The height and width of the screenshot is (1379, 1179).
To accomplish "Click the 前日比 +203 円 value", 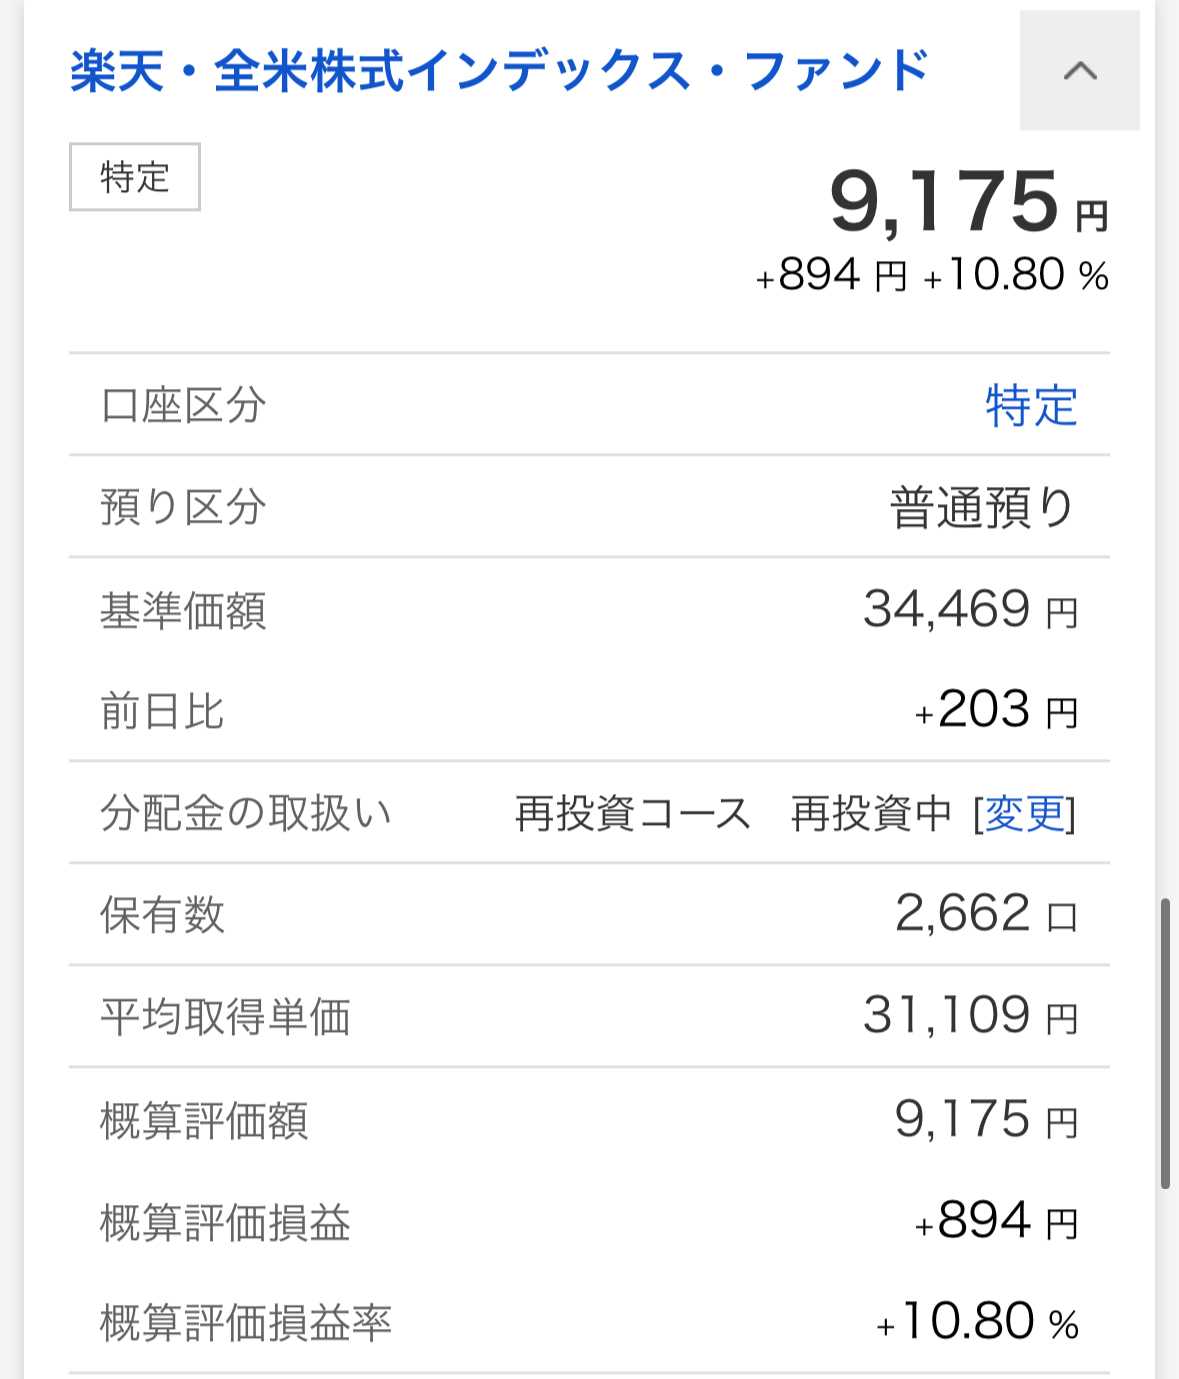I will pos(996,711).
